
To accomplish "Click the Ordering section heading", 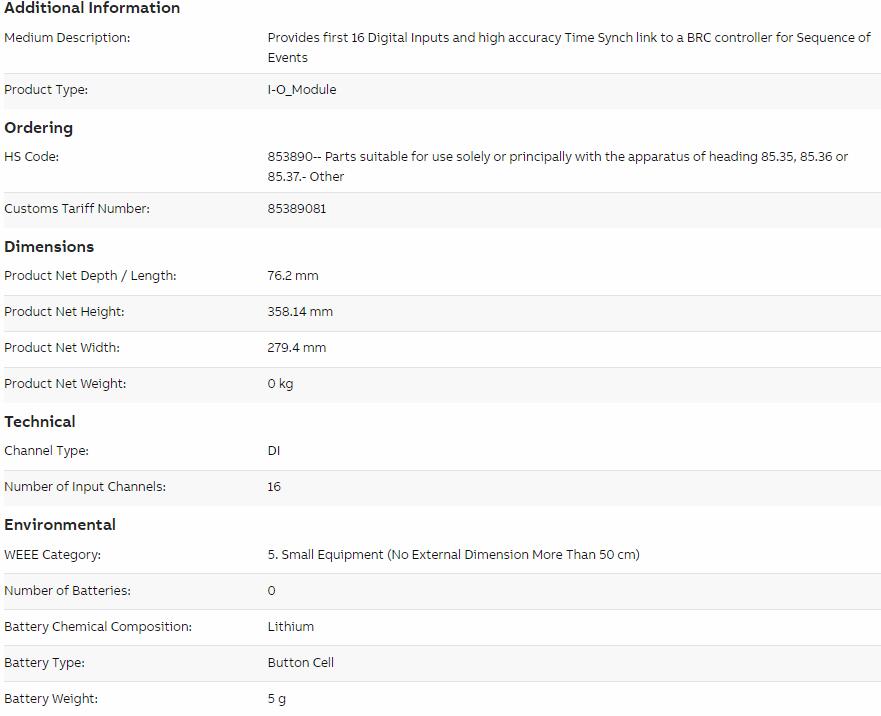I will tap(38, 128).
